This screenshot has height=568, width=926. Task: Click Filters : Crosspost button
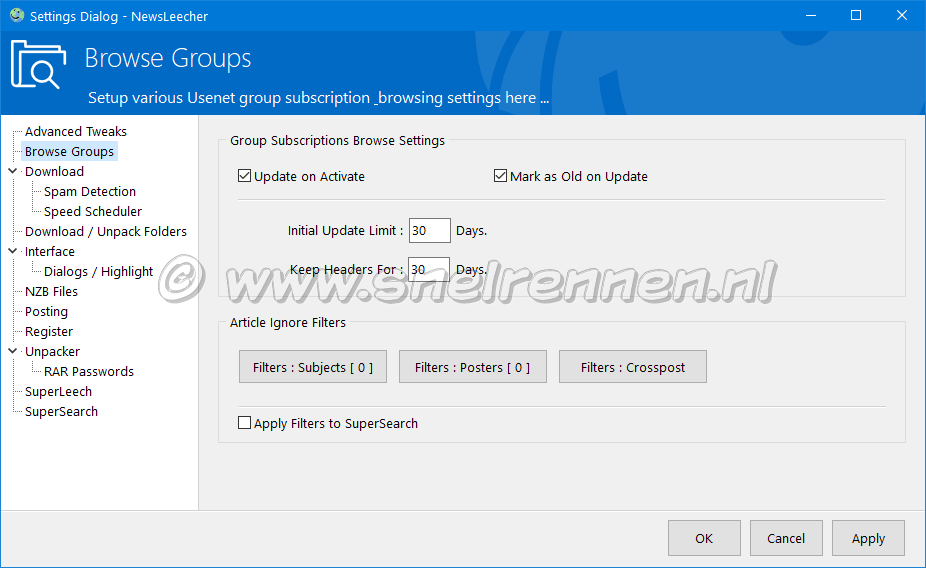click(632, 367)
